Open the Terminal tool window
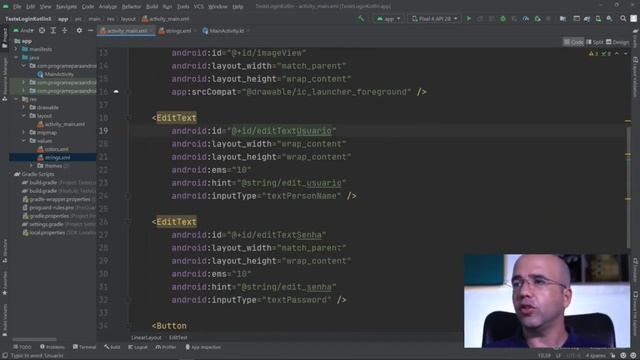This screenshot has height=360, width=640. tap(84, 347)
